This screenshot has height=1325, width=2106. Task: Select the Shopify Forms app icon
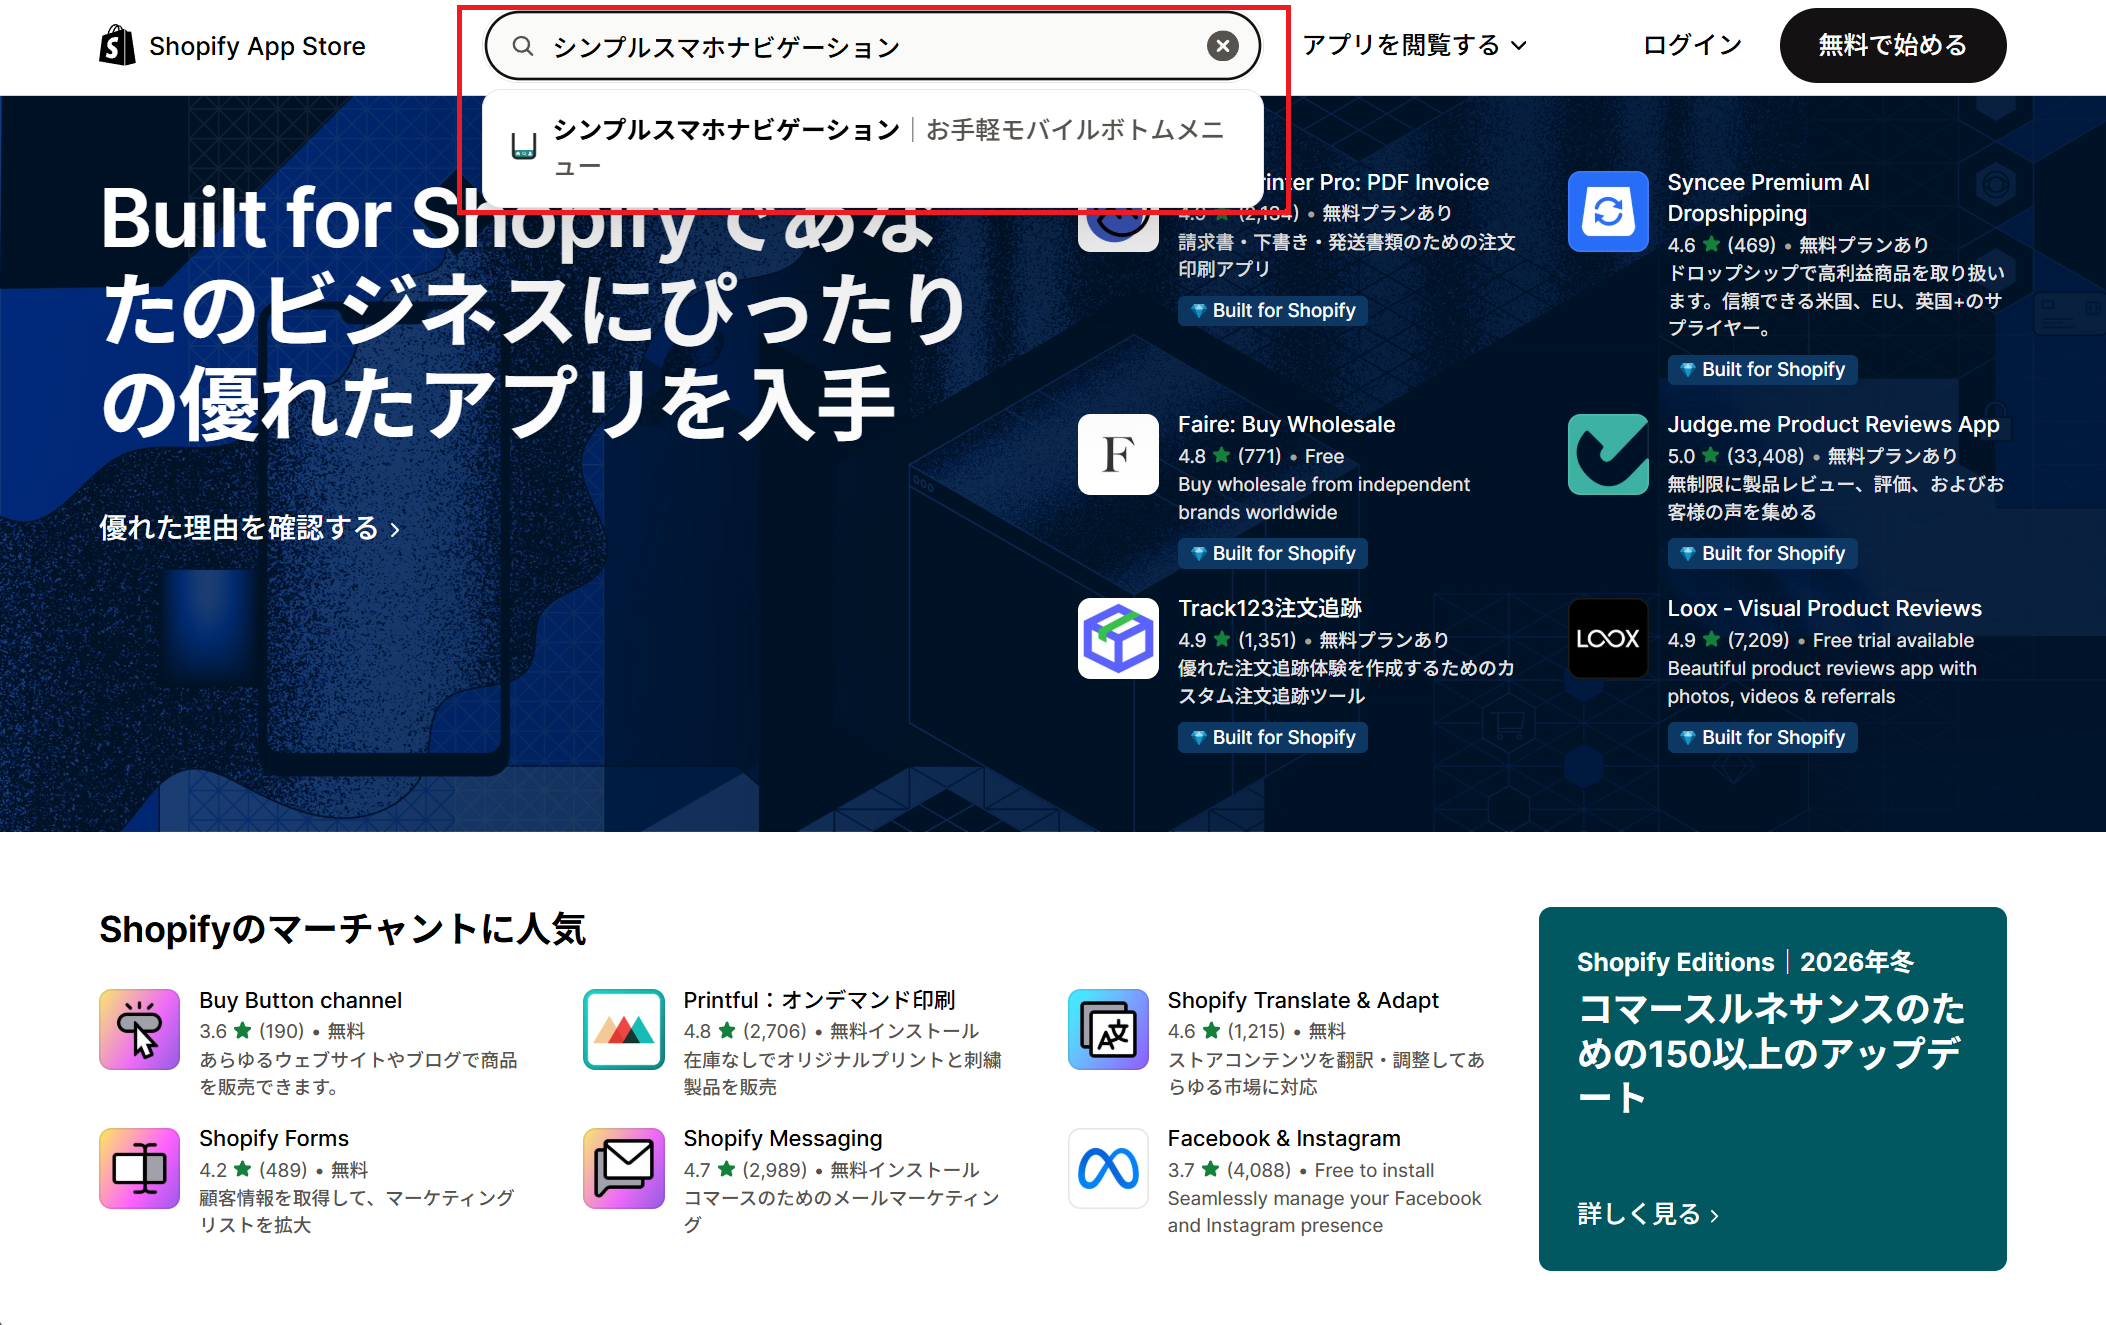(x=138, y=1168)
